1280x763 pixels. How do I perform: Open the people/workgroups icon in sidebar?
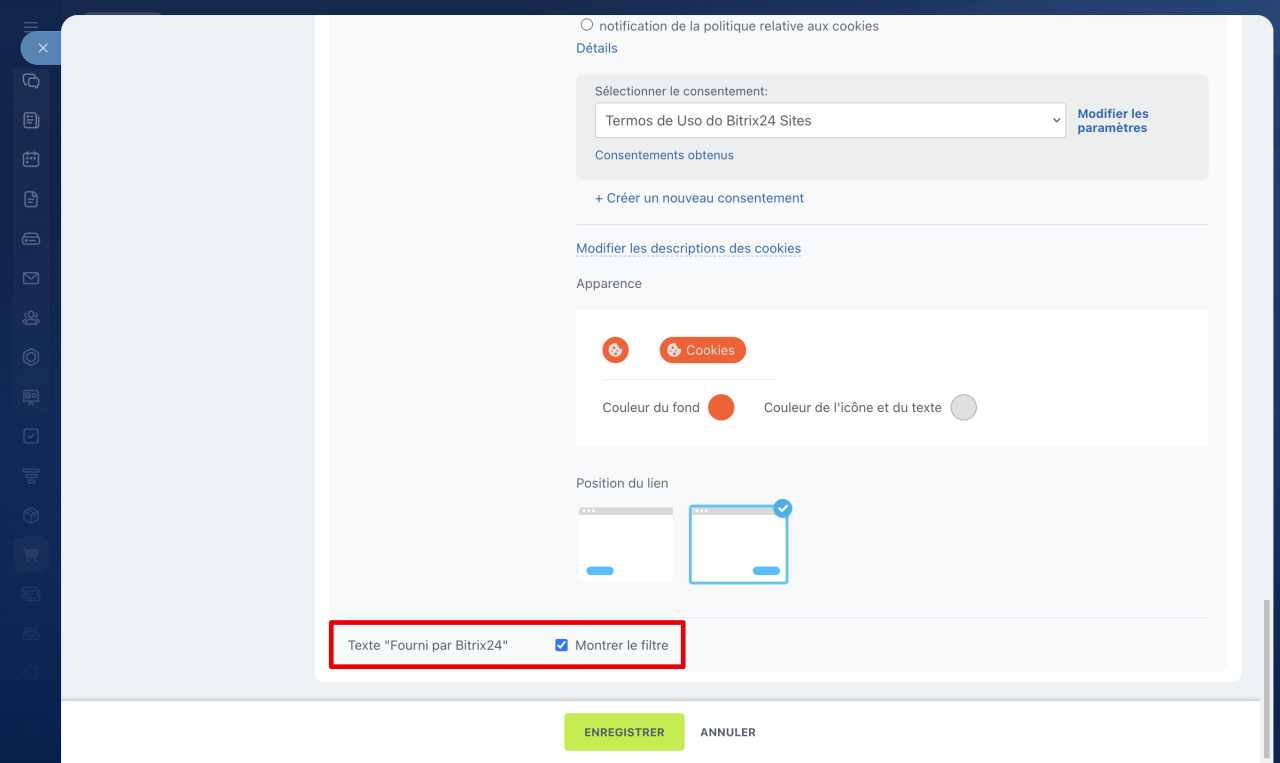coord(31,318)
